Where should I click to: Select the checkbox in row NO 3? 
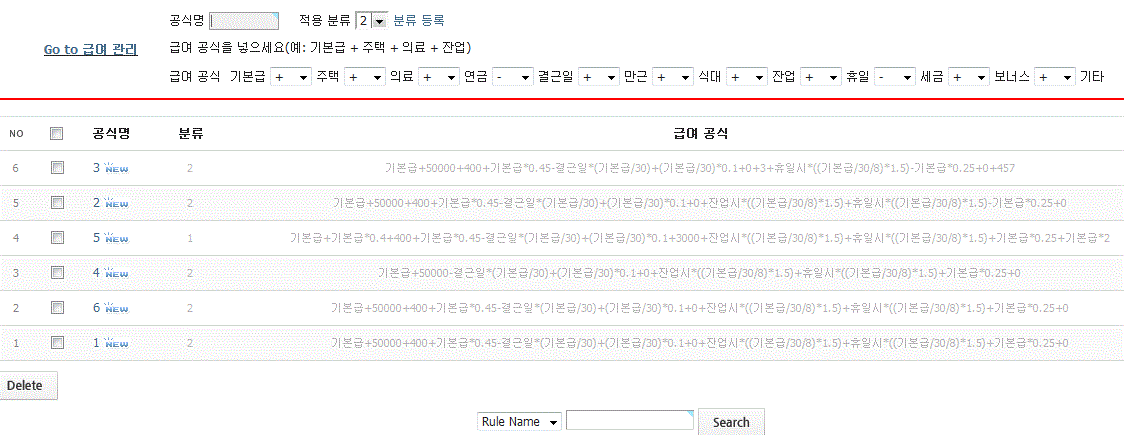coord(57,272)
